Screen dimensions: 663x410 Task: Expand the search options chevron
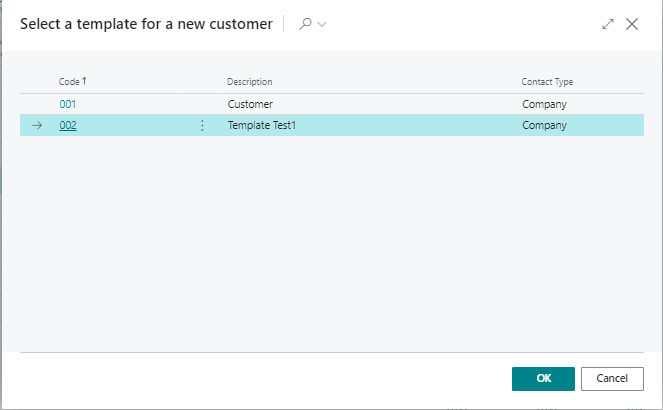tap(322, 25)
